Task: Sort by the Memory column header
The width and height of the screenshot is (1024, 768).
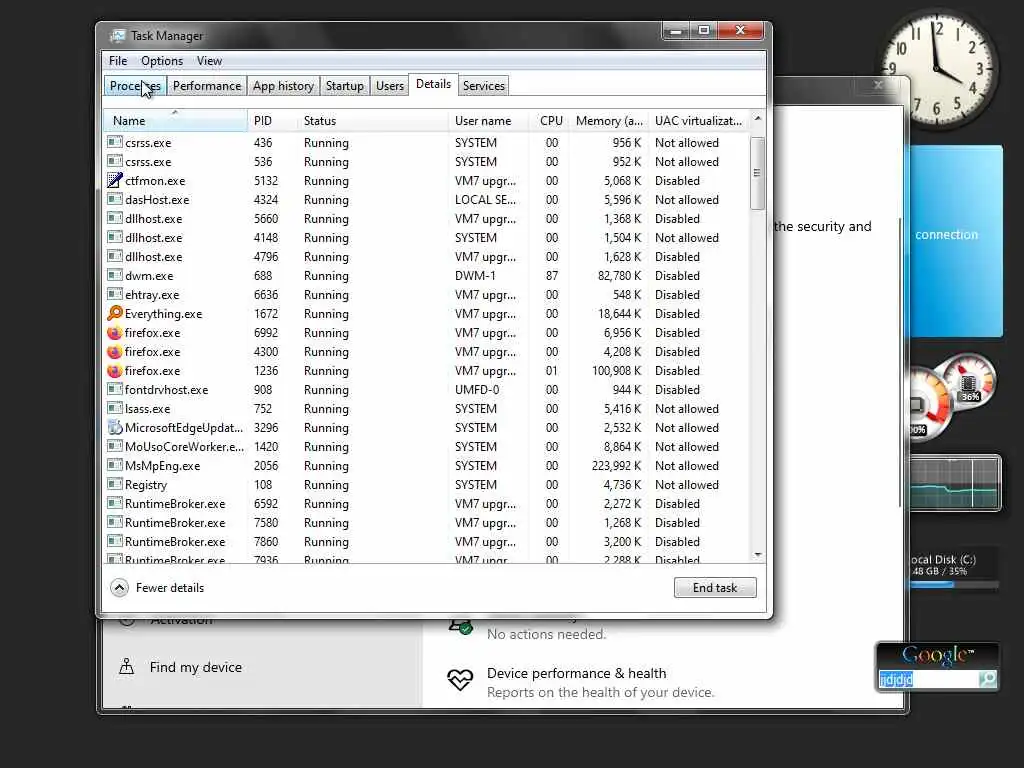Action: 609,121
